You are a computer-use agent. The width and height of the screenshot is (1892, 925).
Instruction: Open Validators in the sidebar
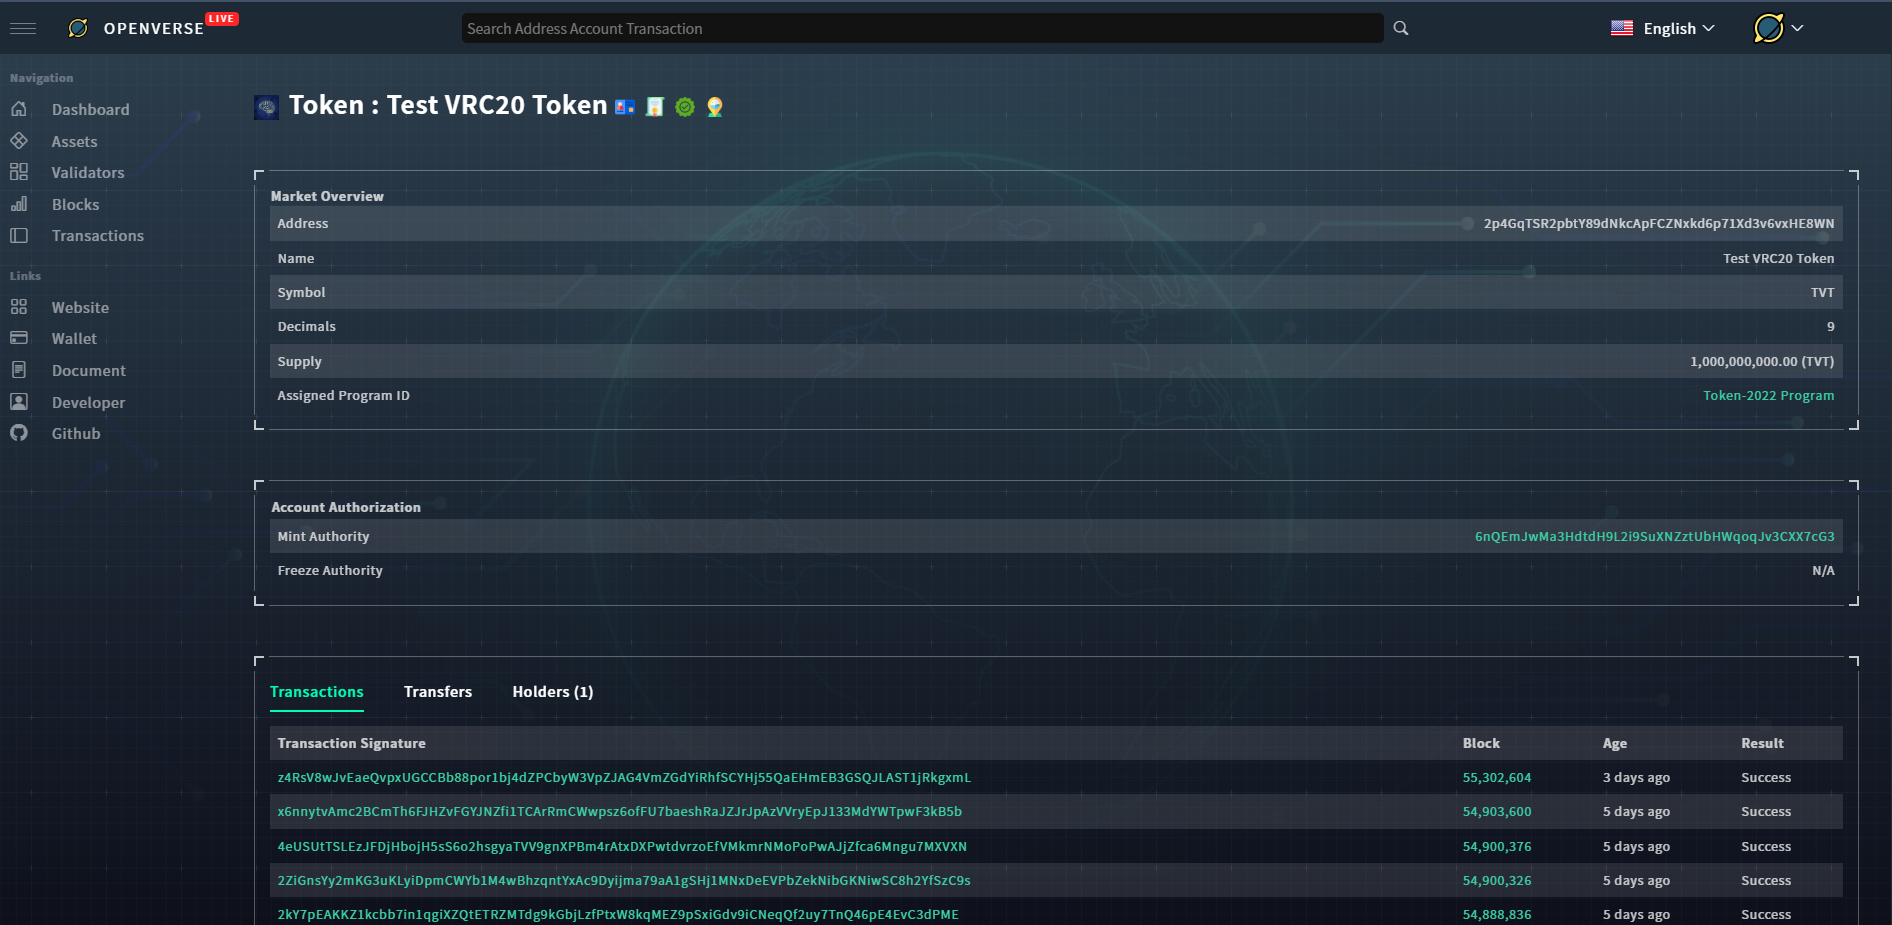tap(88, 173)
